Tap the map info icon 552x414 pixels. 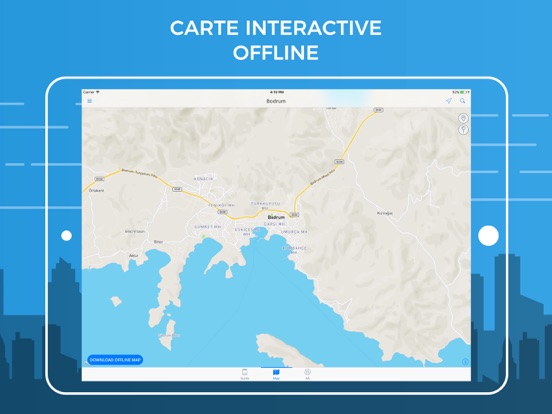pyautogui.click(x=465, y=362)
